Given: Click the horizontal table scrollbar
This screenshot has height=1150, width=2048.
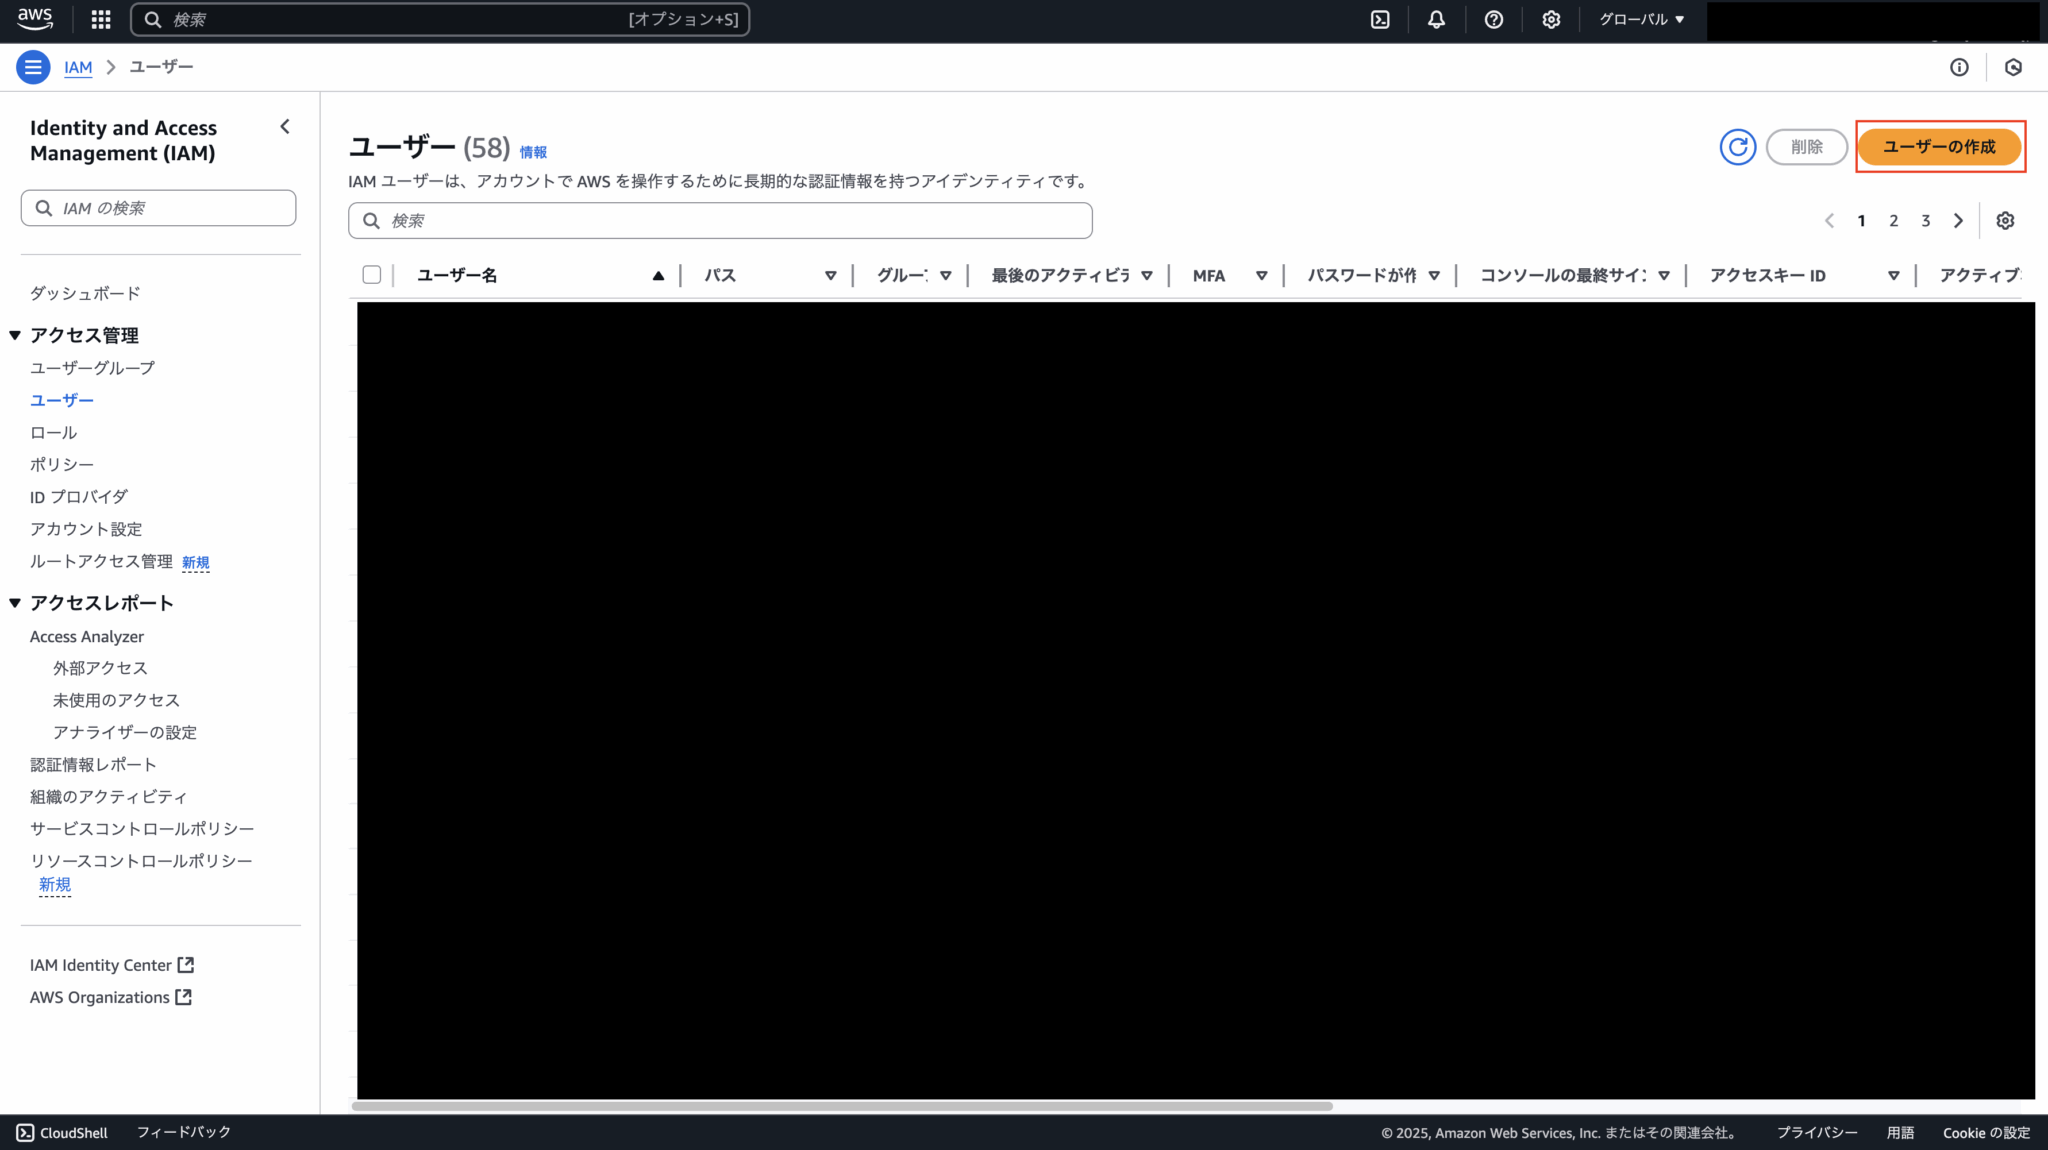Looking at the screenshot, I should click(842, 1106).
